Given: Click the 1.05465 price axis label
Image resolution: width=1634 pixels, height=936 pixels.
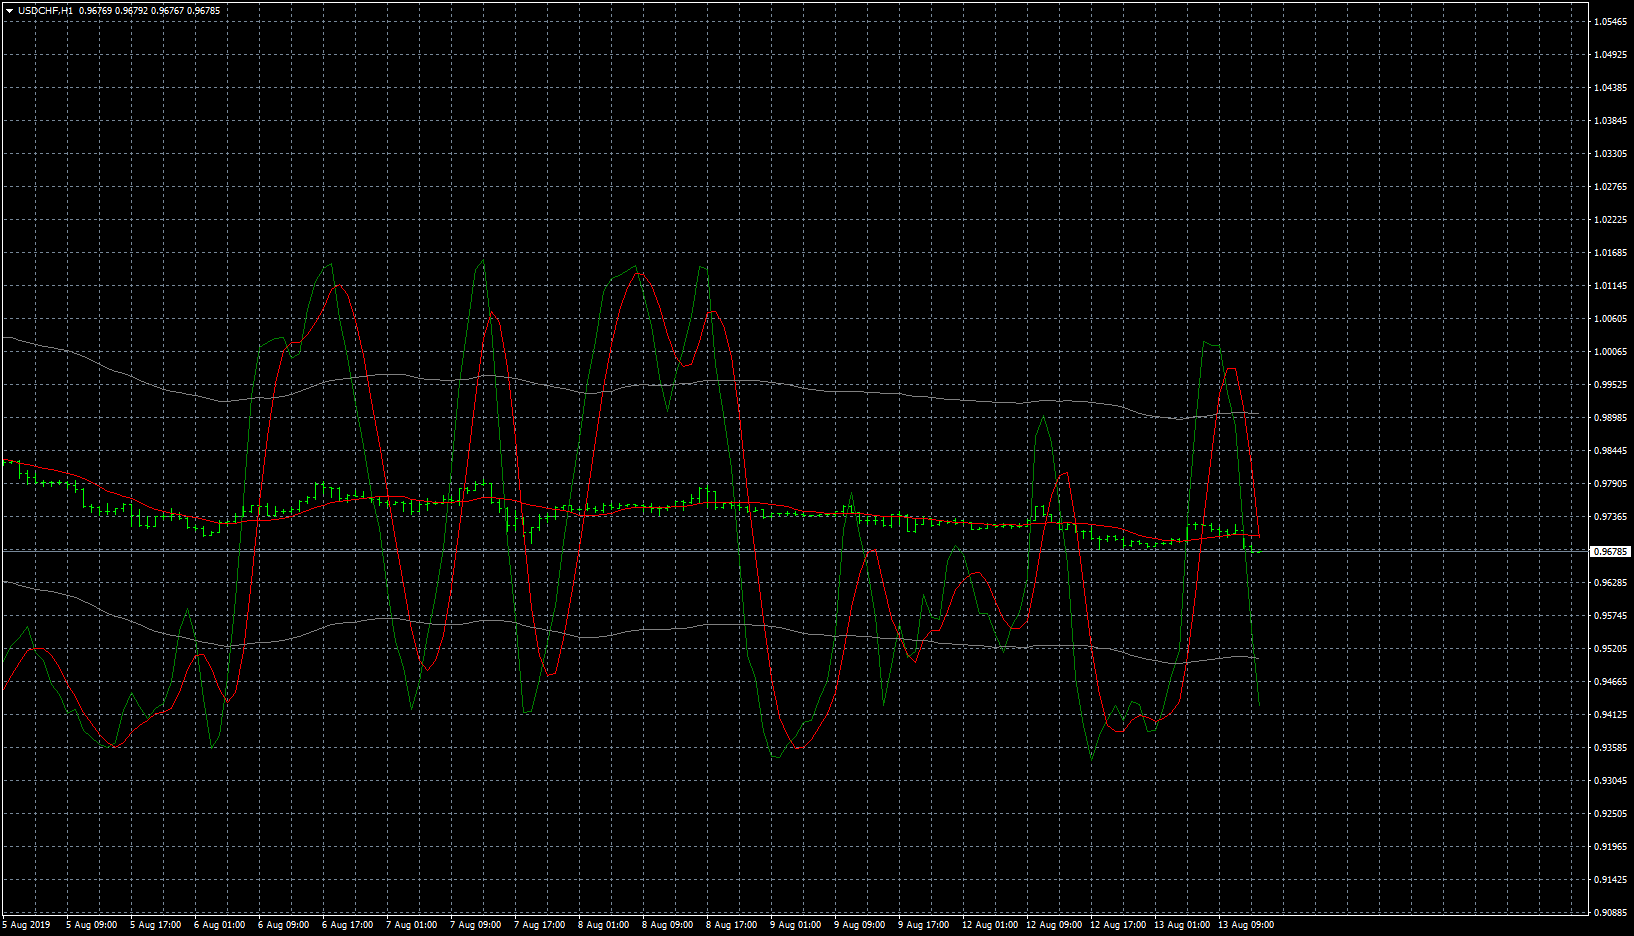Looking at the screenshot, I should (x=1610, y=22).
